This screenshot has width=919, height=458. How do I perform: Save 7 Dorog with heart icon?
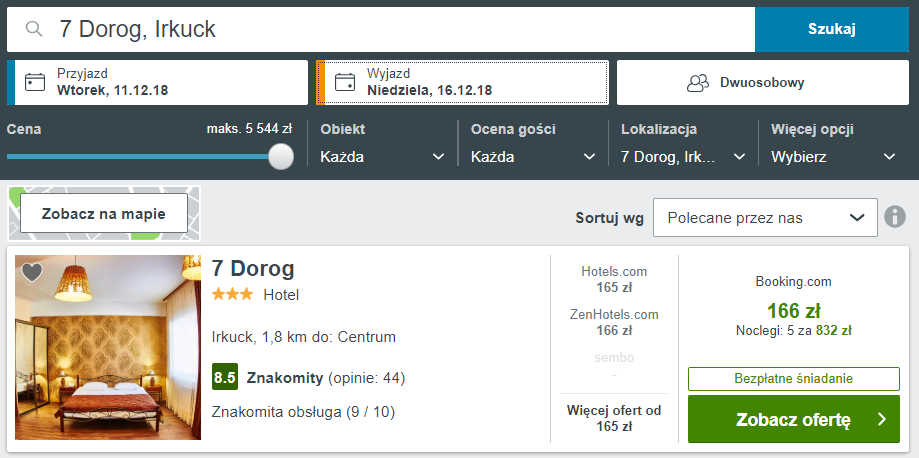click(32, 272)
